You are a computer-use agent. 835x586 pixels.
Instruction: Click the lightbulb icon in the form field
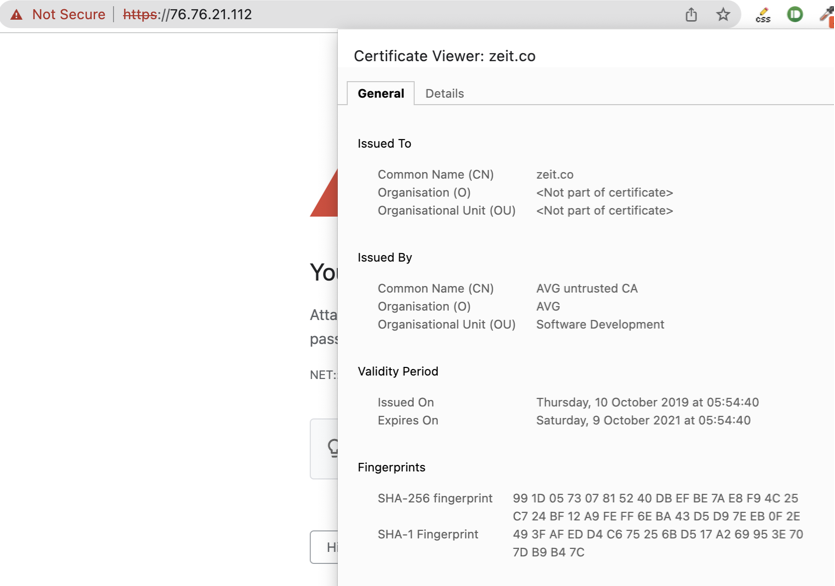pos(333,448)
